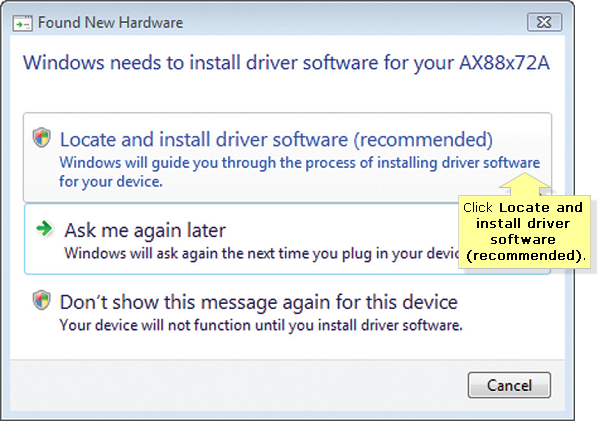
Task: Click the 'Windows needs to install driver software' heading
Action: coord(286,63)
